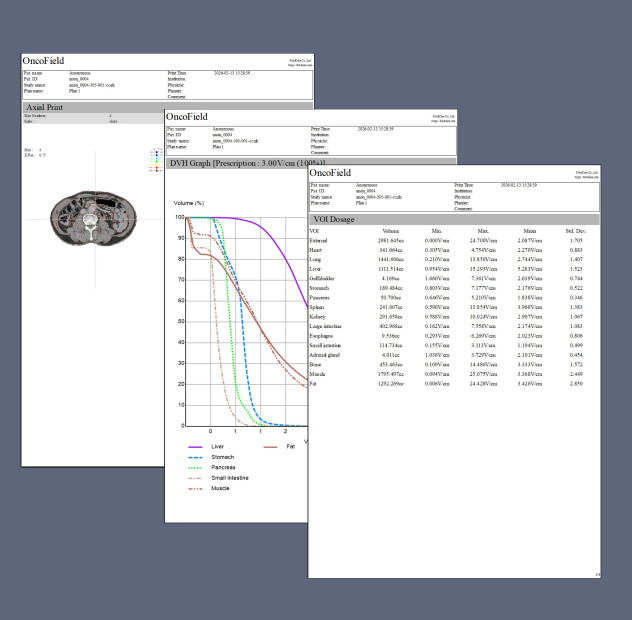The width and height of the screenshot is (632, 620).
Task: Click the Small intestine row name in VOI table
Action: click(325, 345)
